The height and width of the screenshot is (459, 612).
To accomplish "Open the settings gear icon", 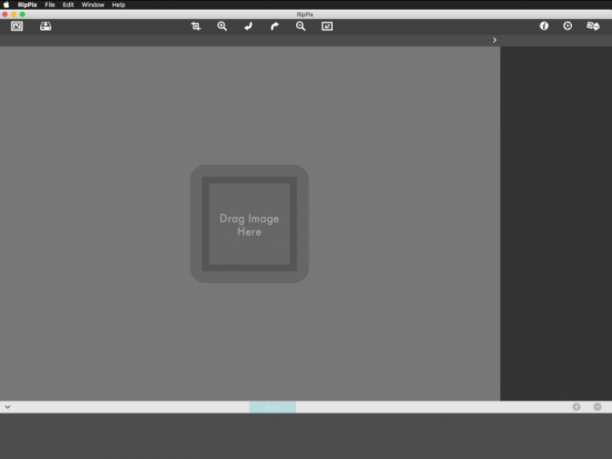I will click(568, 26).
